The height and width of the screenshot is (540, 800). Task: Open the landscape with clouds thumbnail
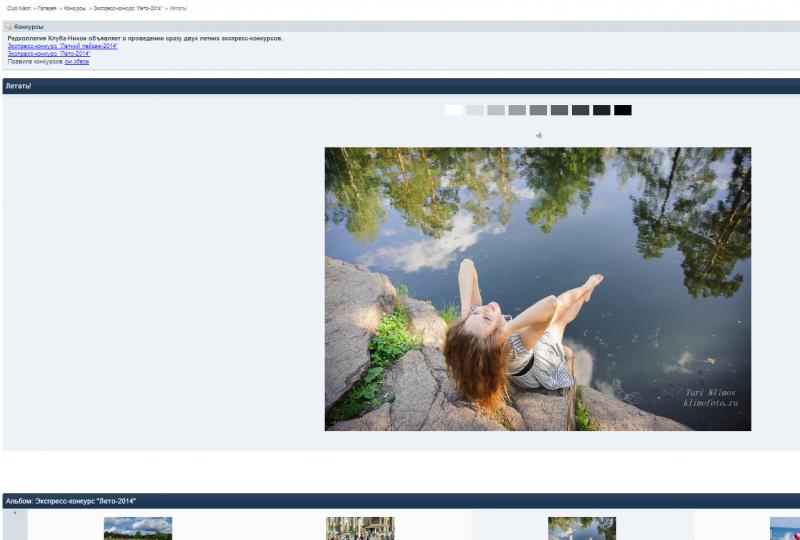(138, 528)
